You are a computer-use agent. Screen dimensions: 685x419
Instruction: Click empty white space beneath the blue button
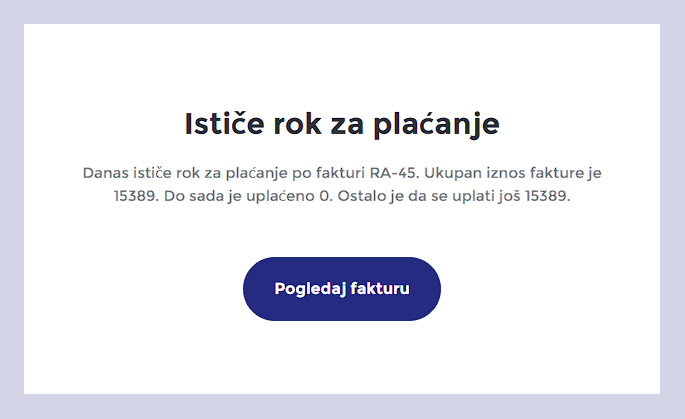click(342, 356)
